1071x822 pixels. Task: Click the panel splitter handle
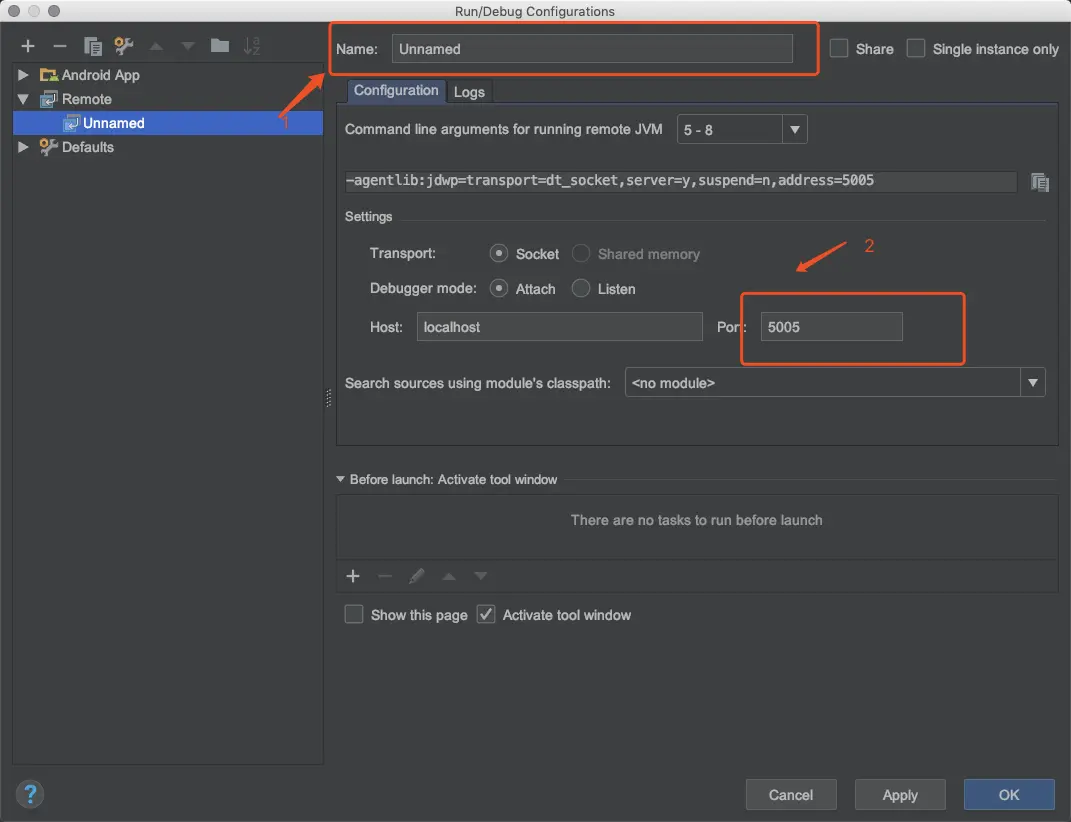click(329, 398)
